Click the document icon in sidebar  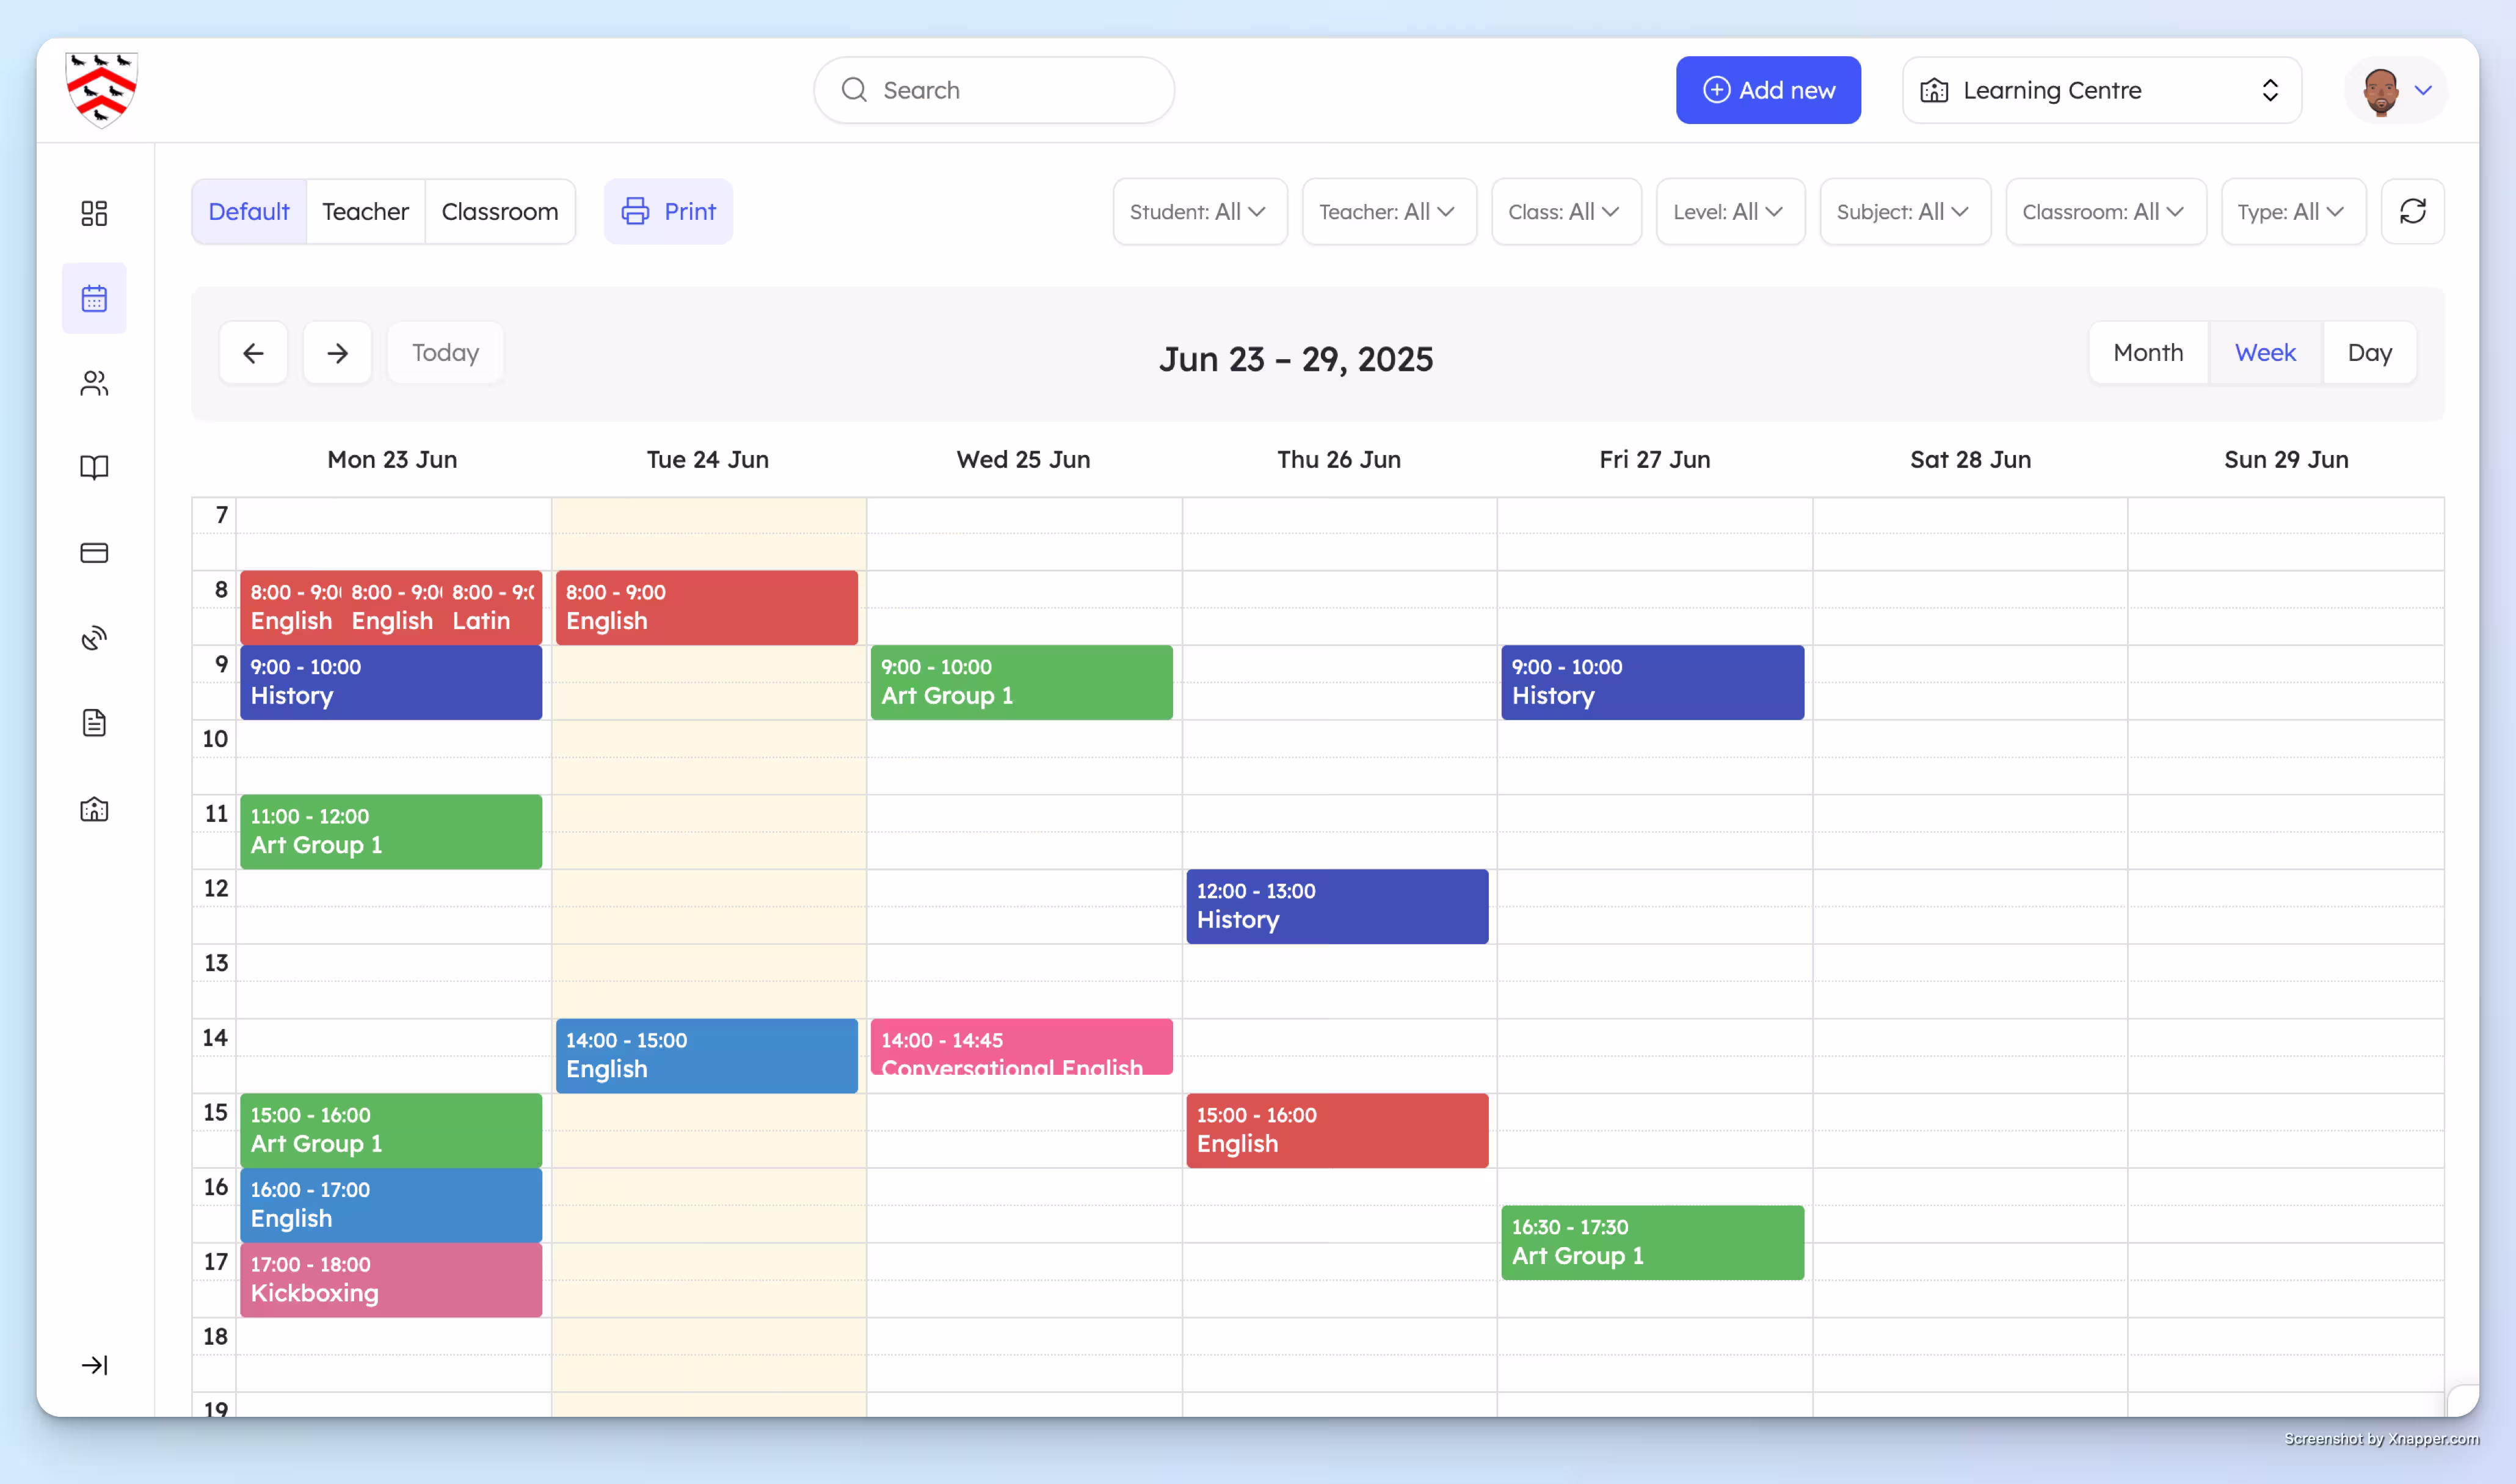[x=94, y=723]
